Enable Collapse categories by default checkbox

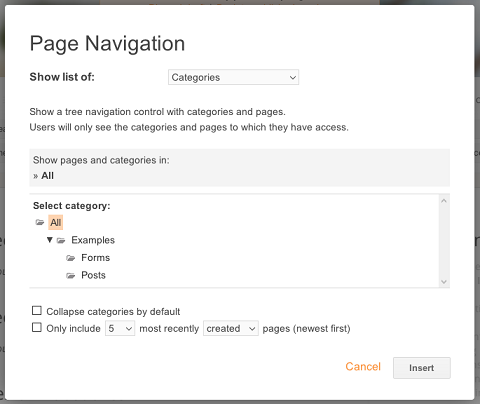37,311
